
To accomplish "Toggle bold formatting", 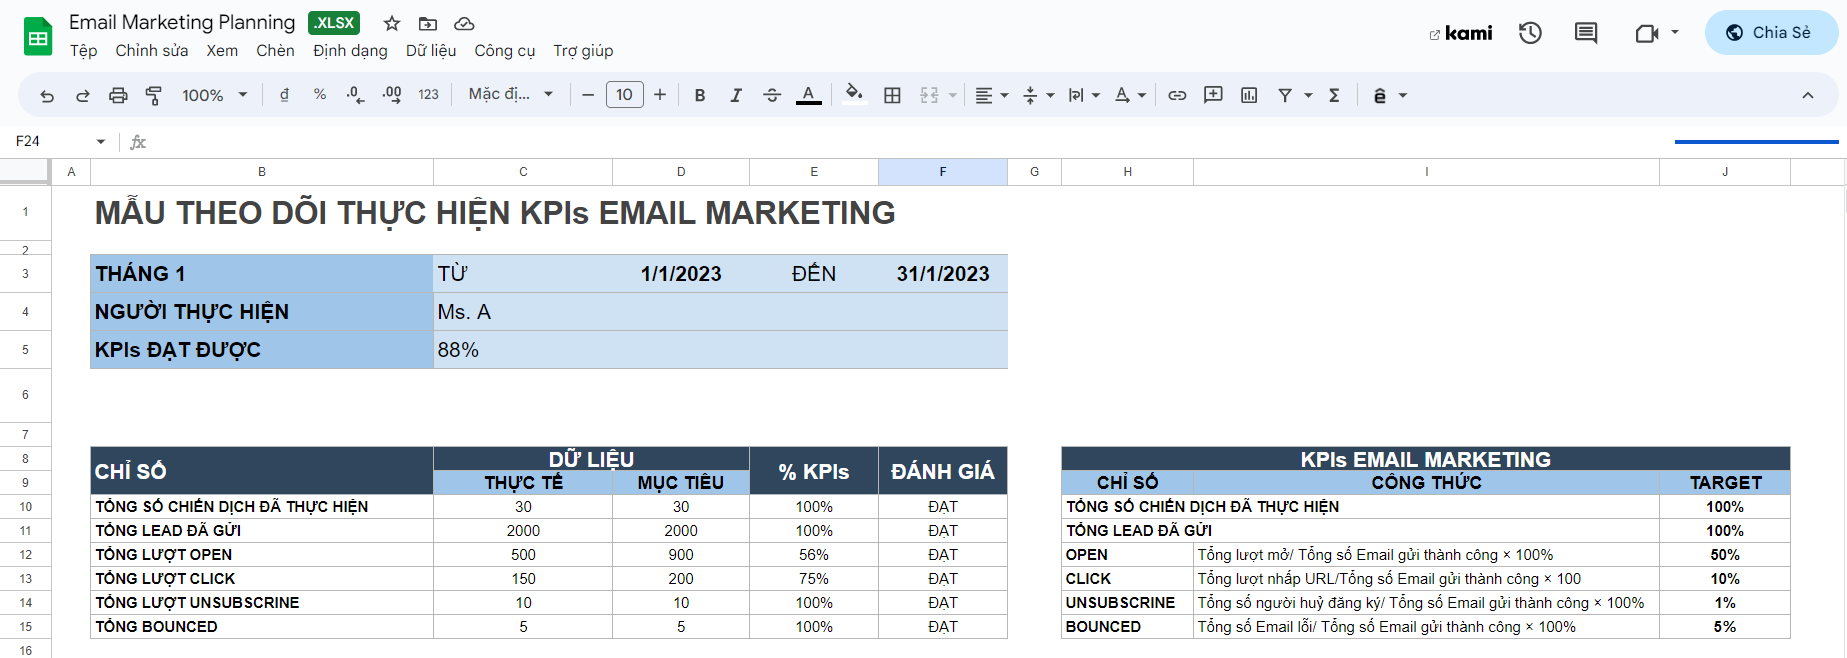I will (700, 95).
